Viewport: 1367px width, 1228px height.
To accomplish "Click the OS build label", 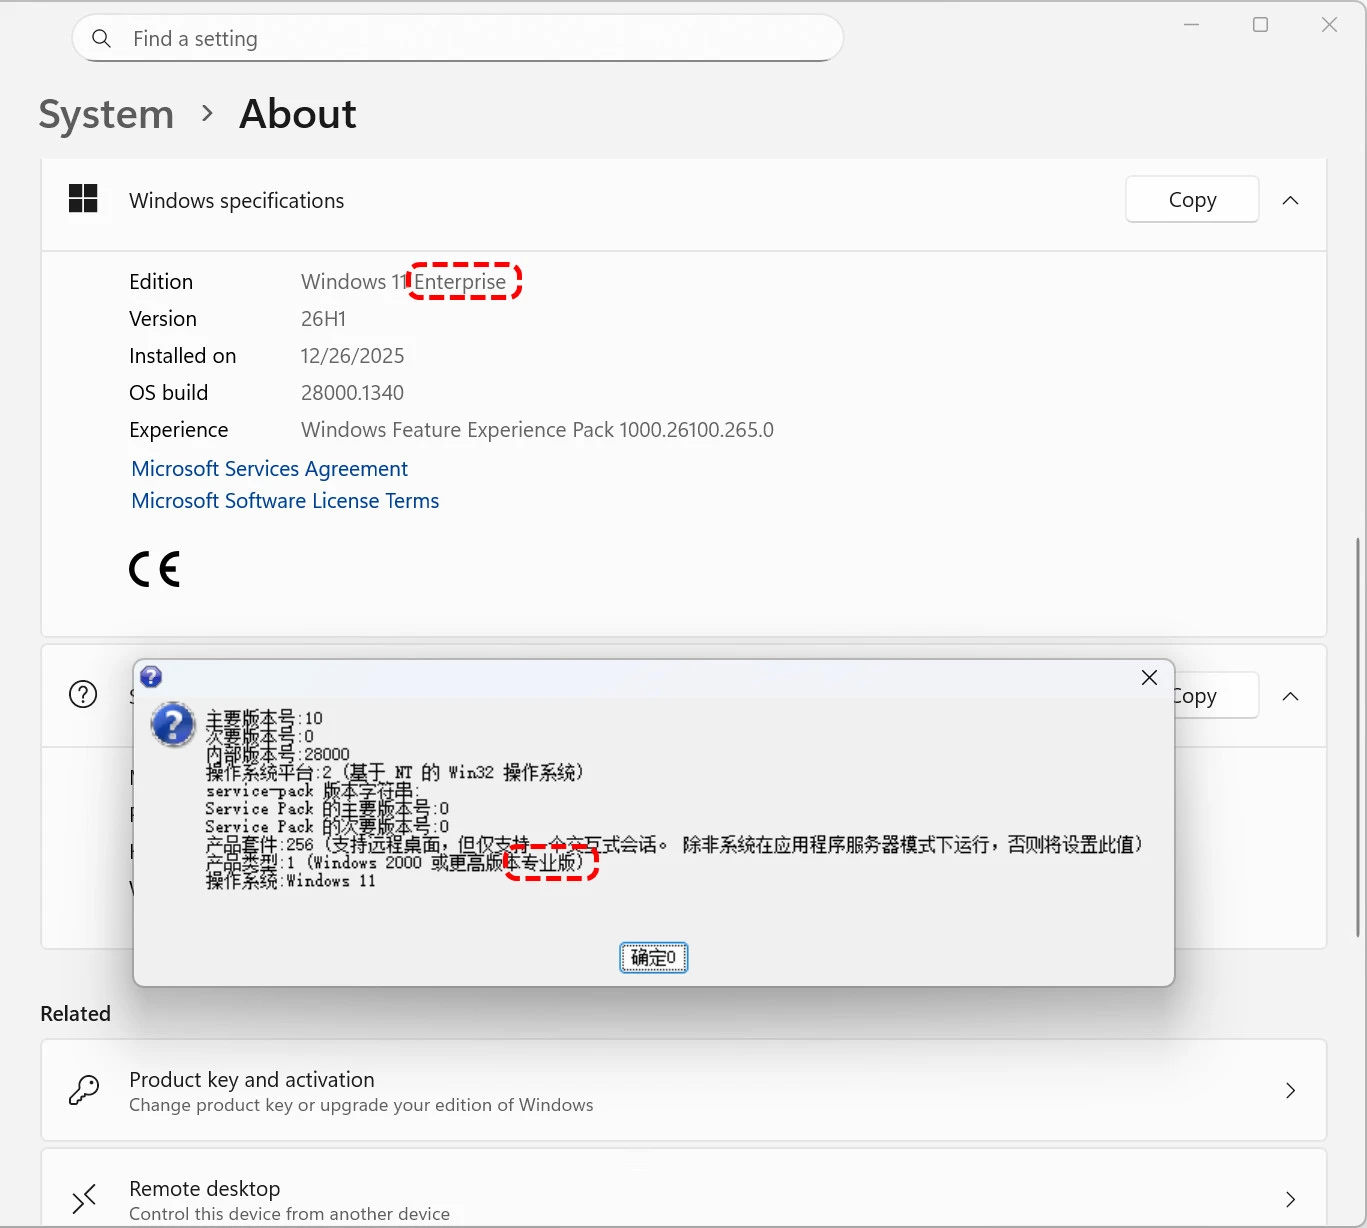I will pos(169,393).
